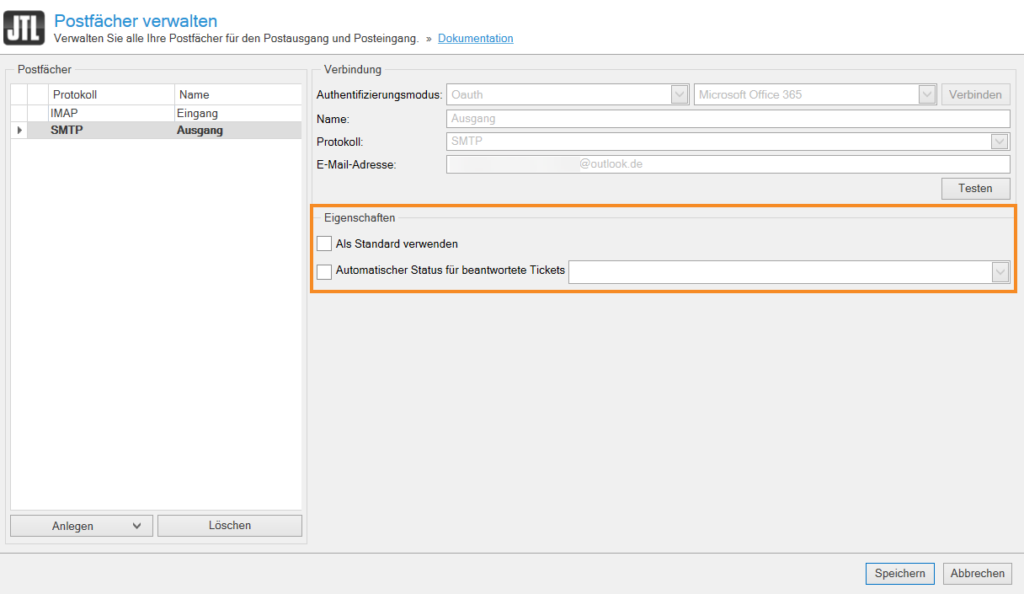Sort by the Name column header

[236, 94]
